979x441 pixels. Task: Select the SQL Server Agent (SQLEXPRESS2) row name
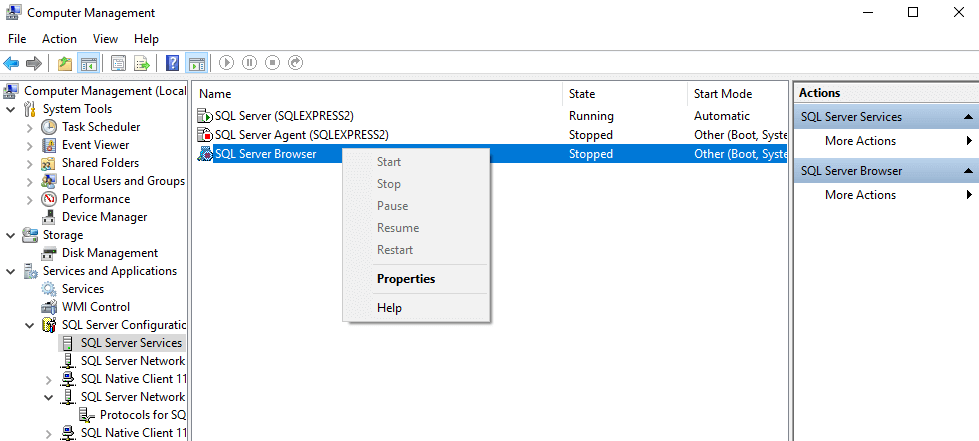point(302,135)
